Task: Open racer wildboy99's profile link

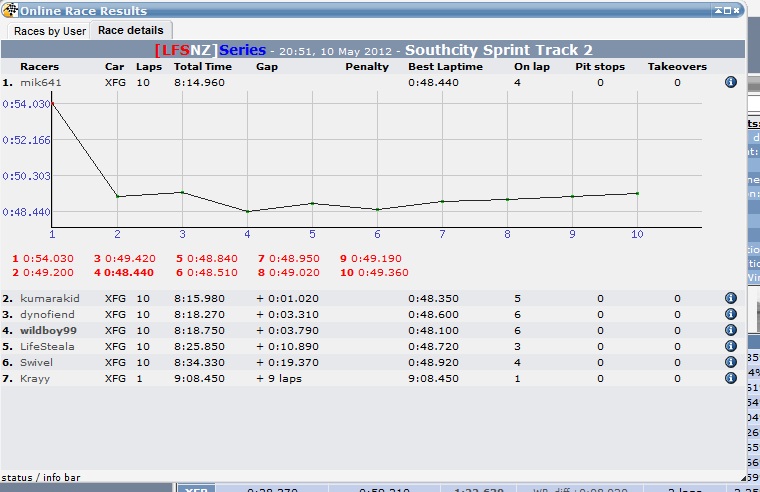Action: [48, 331]
